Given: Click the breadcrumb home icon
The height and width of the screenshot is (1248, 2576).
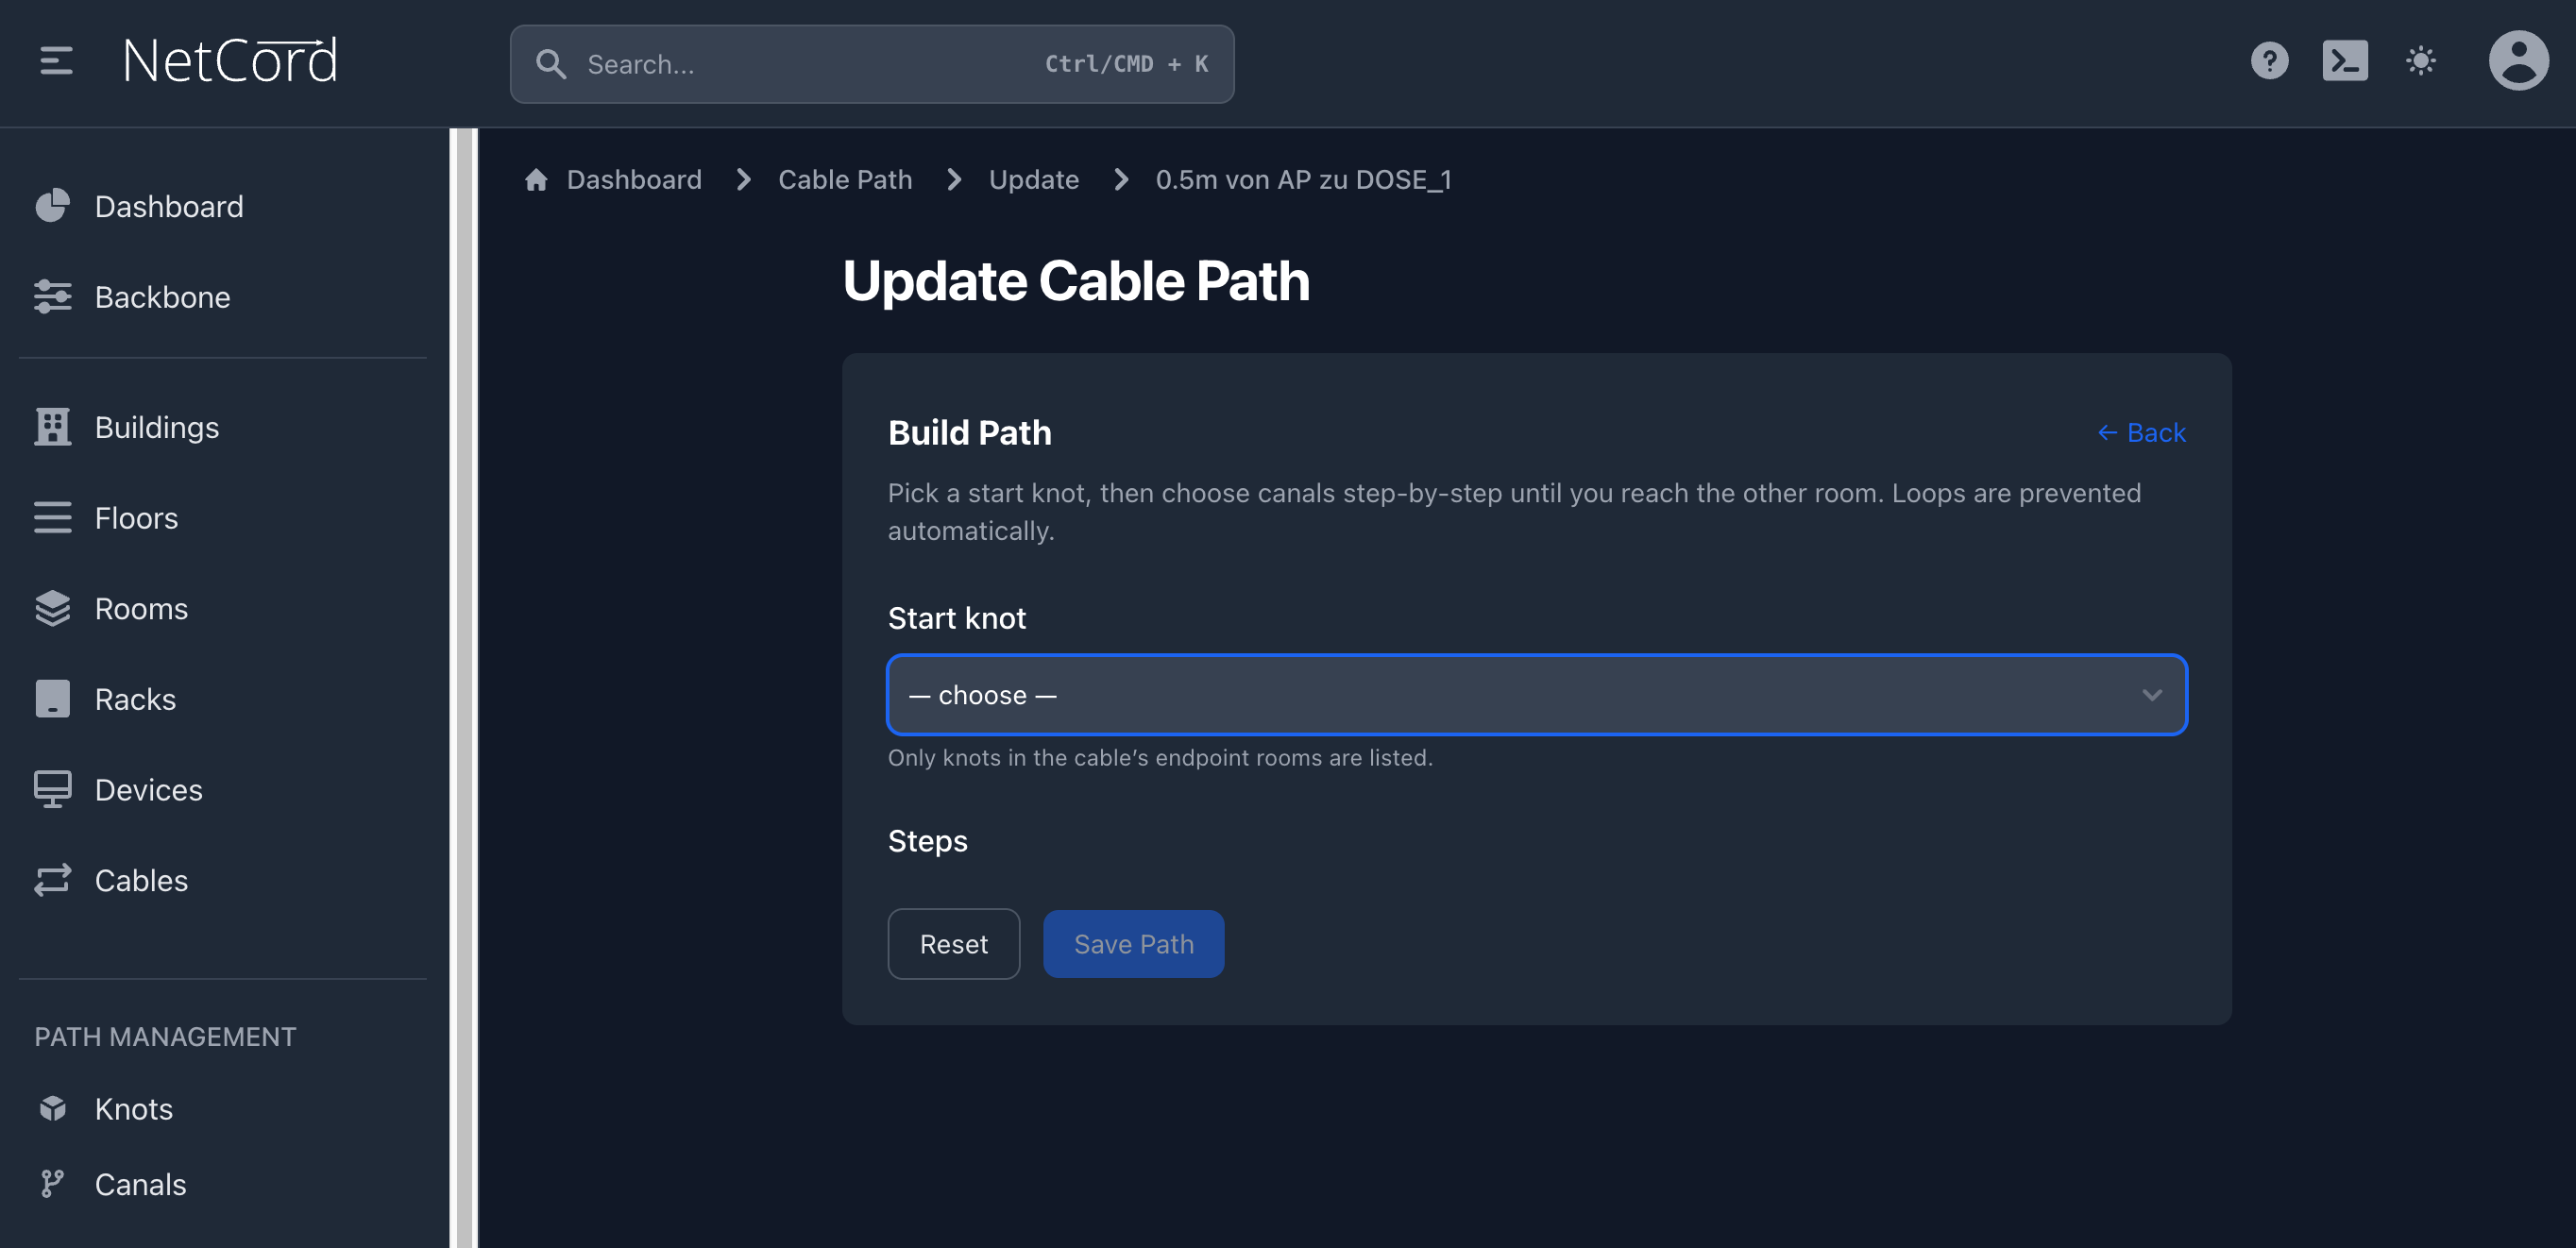Looking at the screenshot, I should (536, 179).
